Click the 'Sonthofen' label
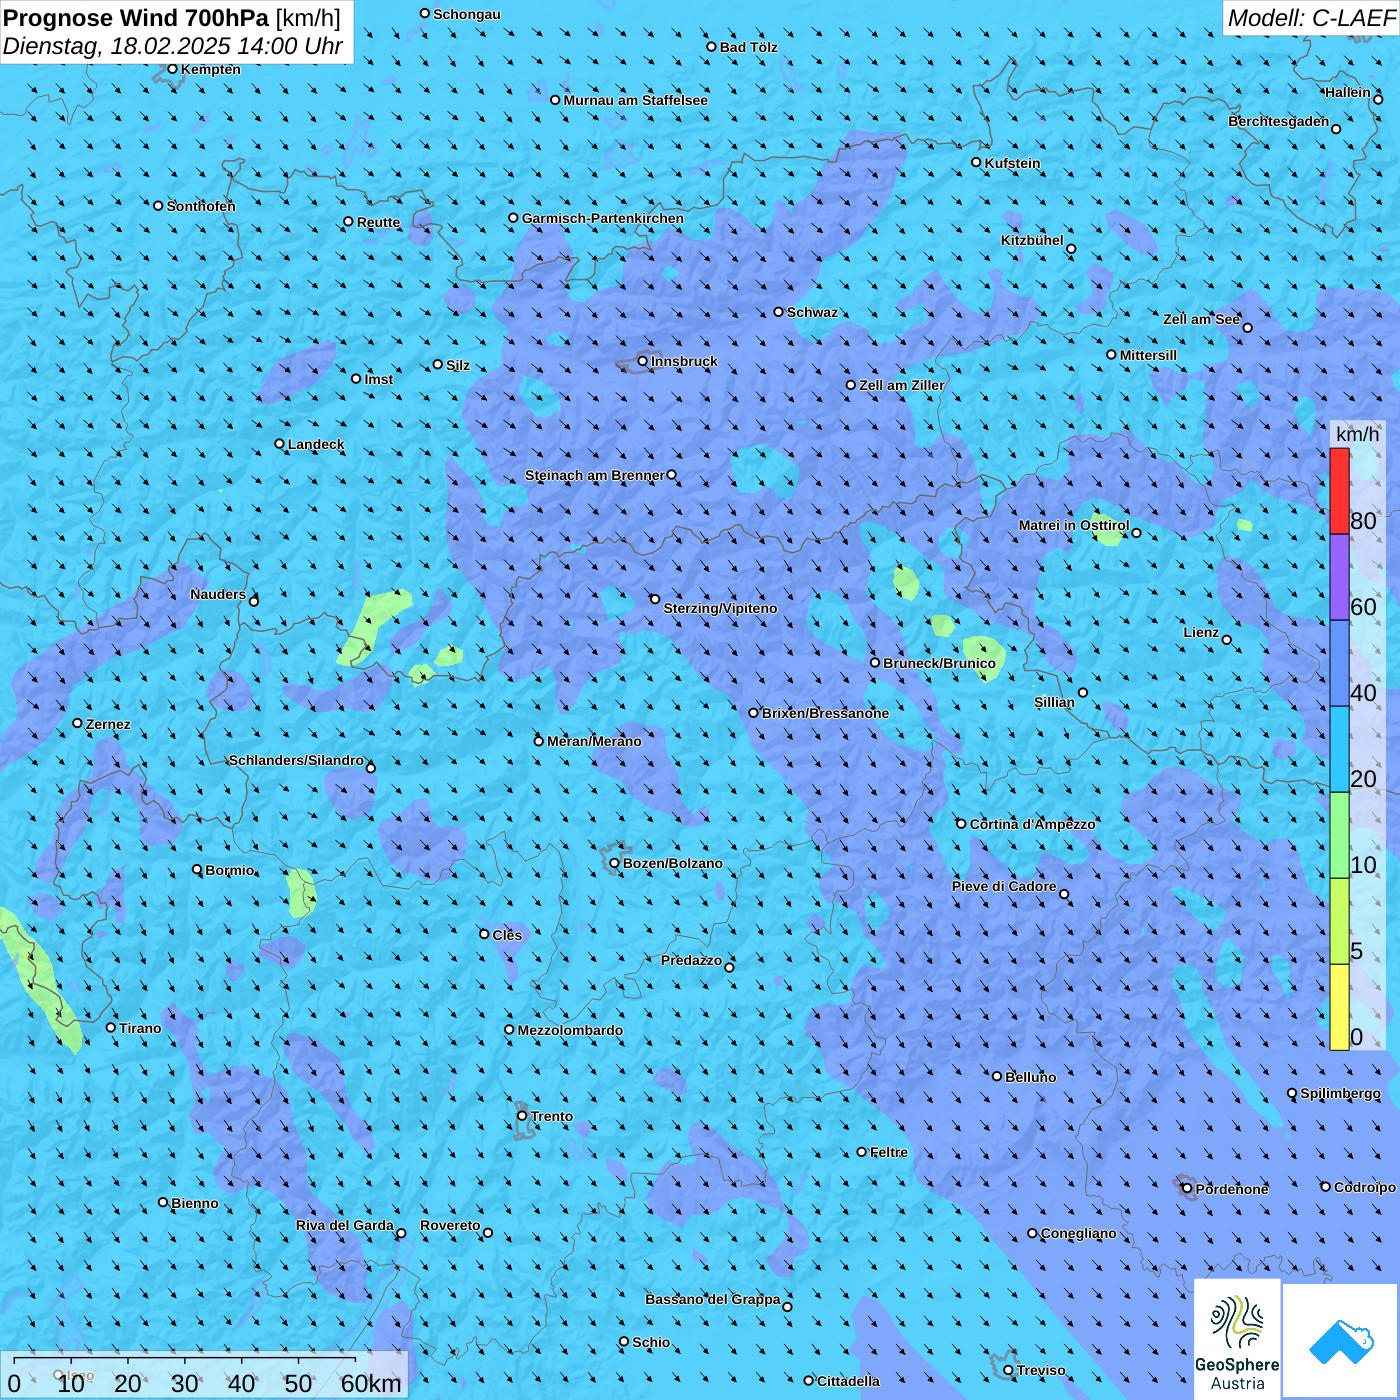The image size is (1400, 1400). [x=201, y=206]
